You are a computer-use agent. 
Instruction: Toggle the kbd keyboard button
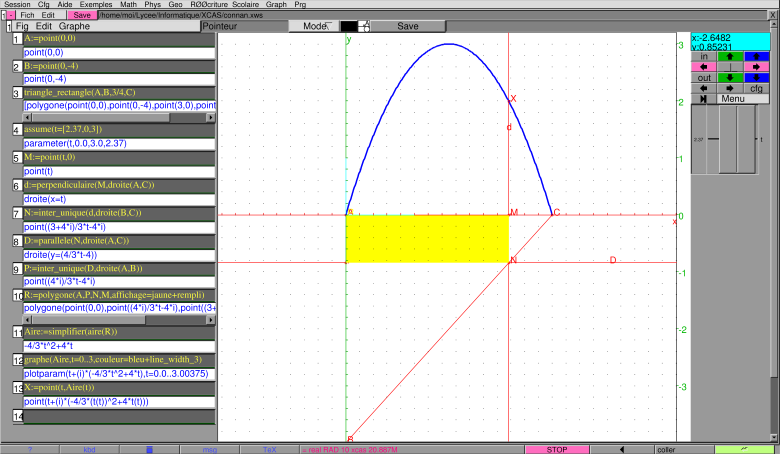point(90,450)
